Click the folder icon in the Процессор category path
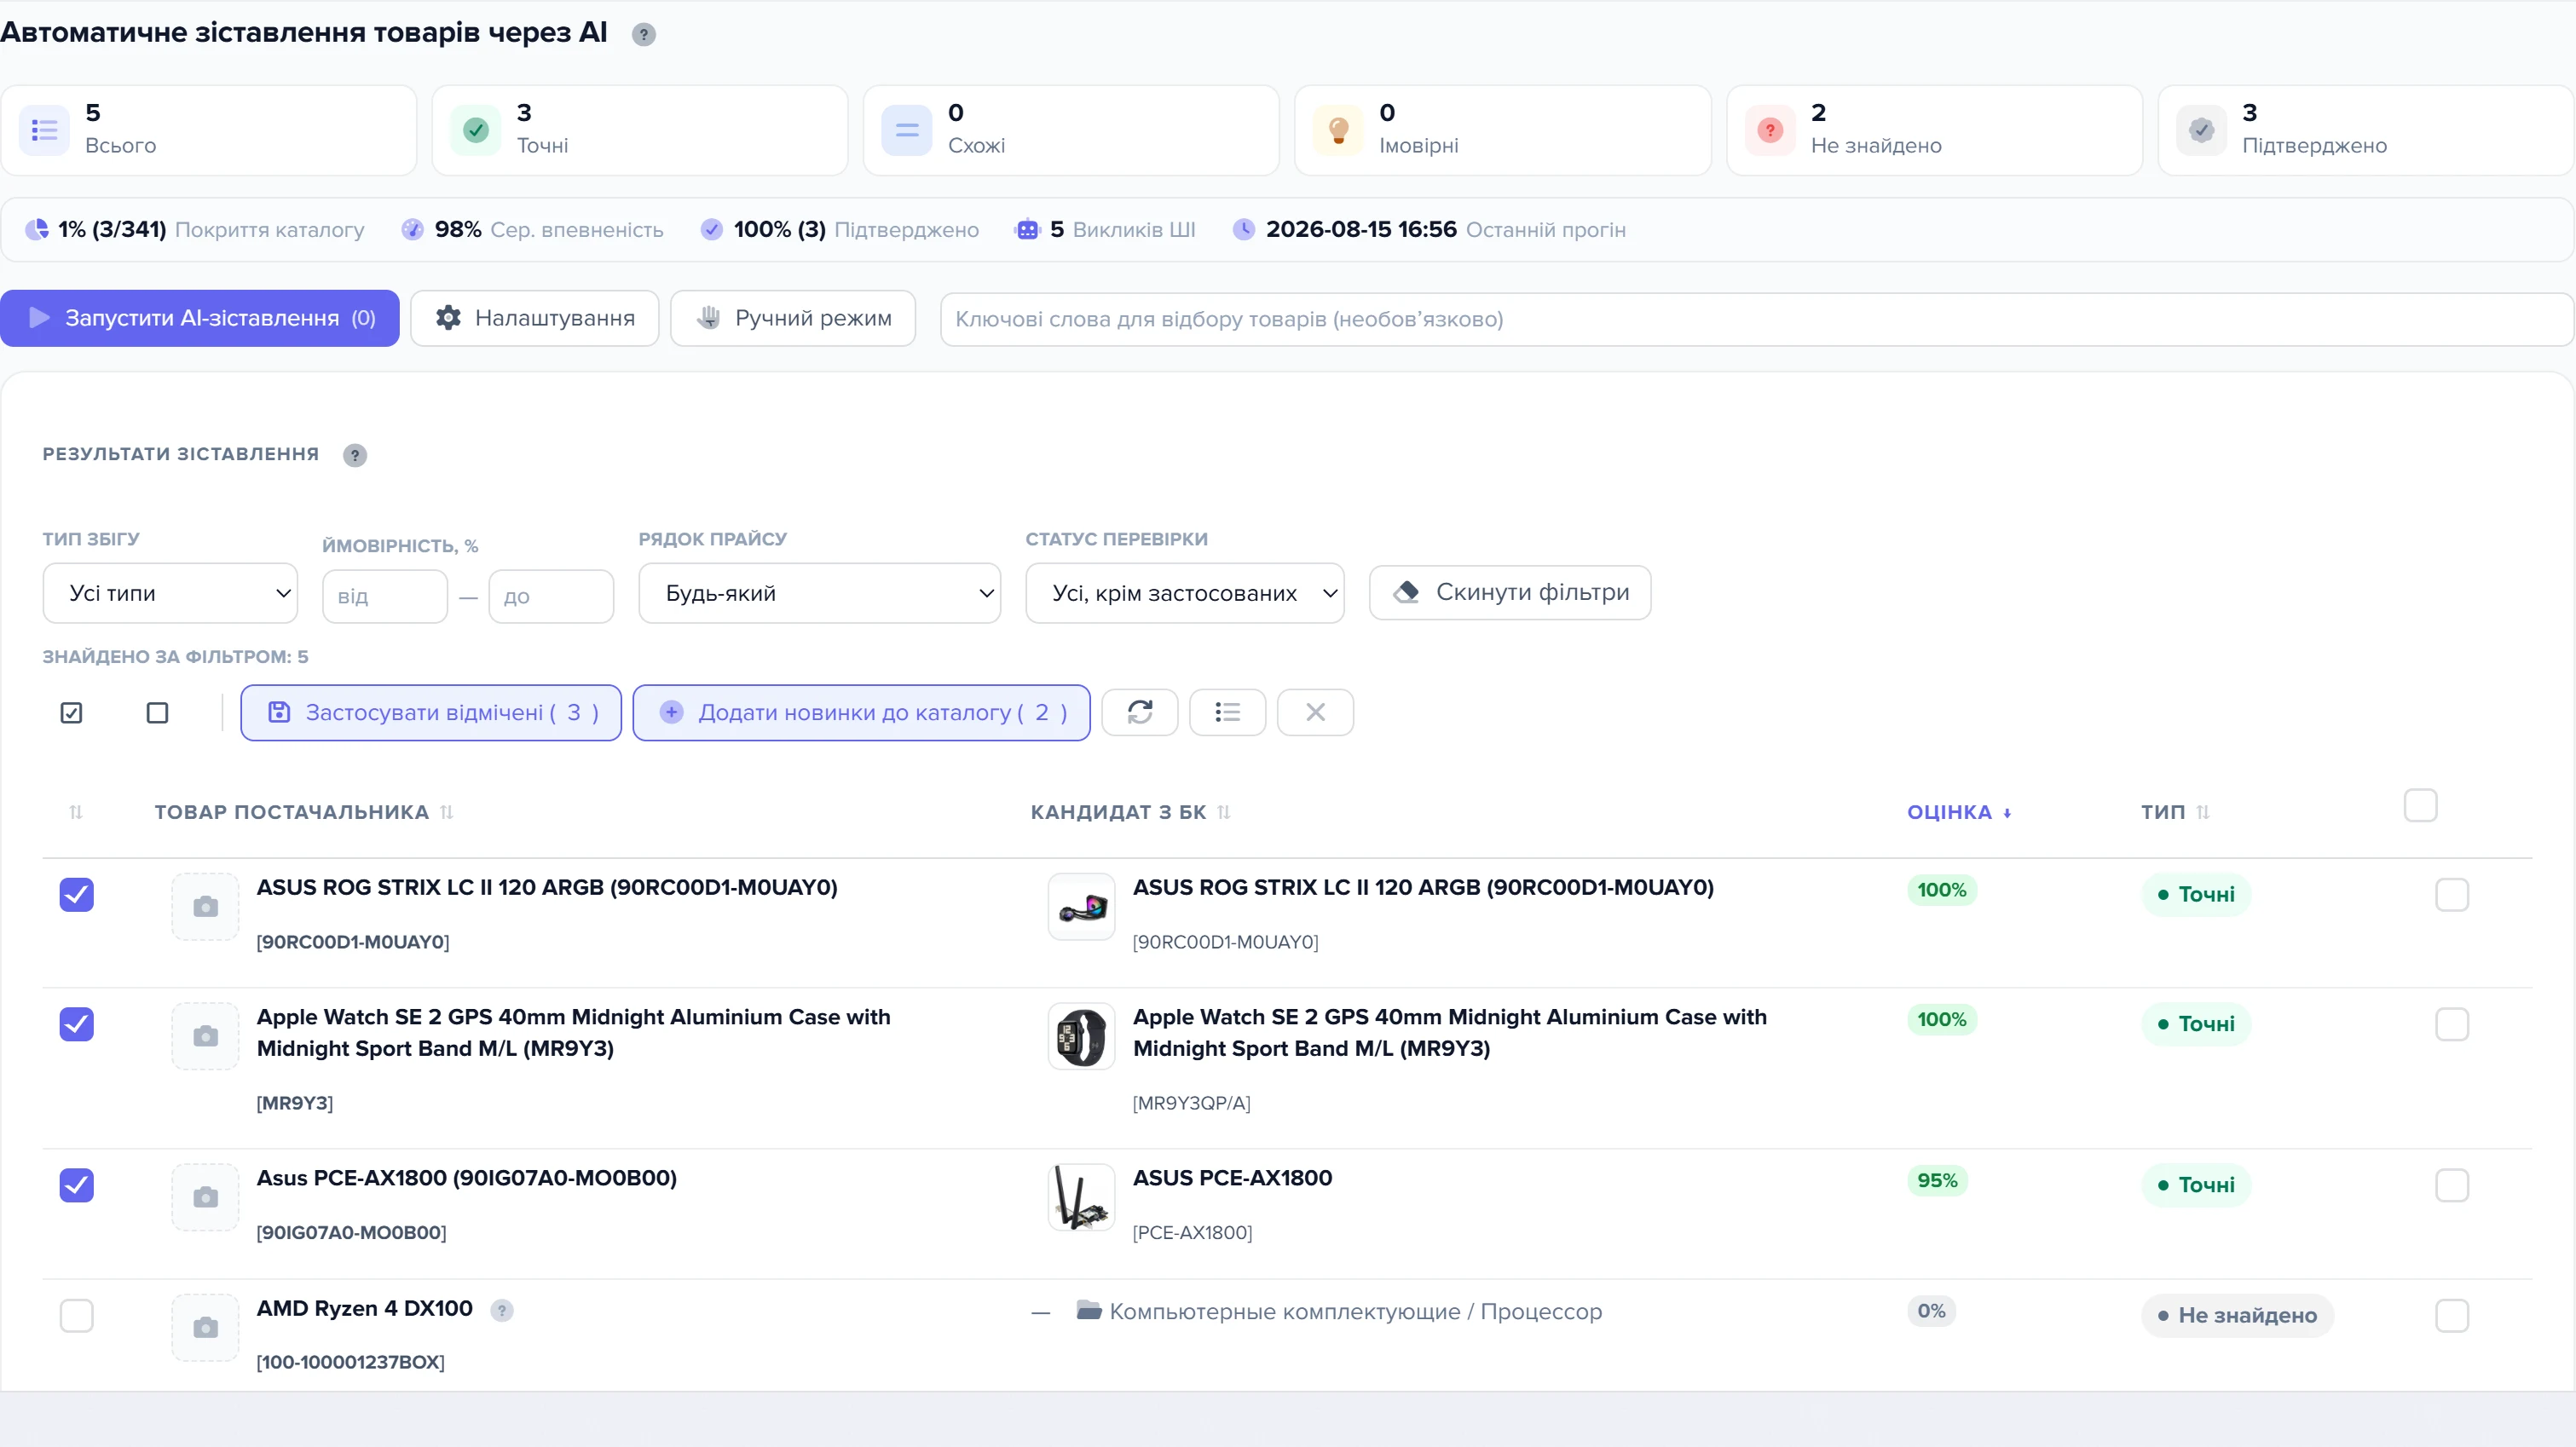Viewport: 2576px width, 1447px height. 1089,1310
